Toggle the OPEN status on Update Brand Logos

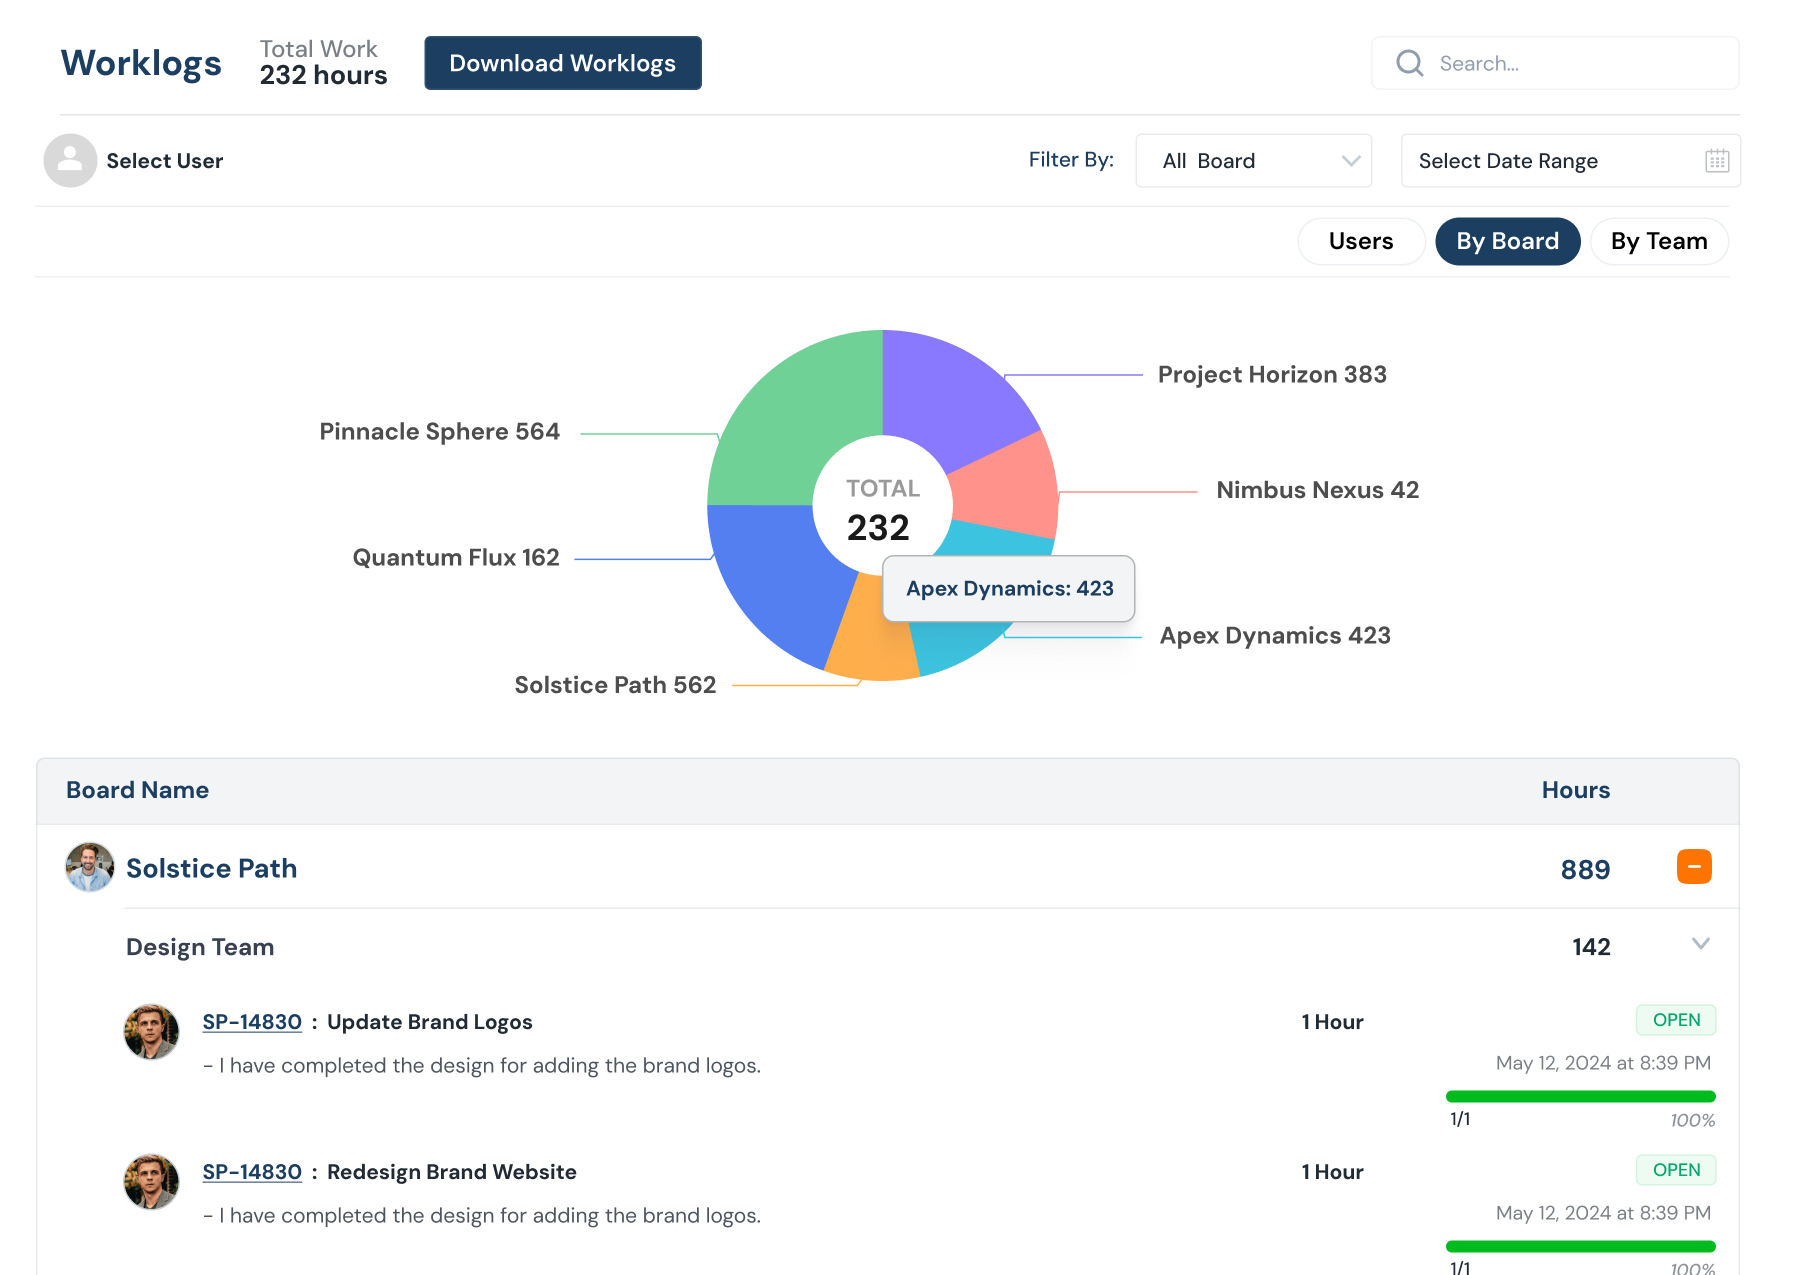point(1675,1019)
